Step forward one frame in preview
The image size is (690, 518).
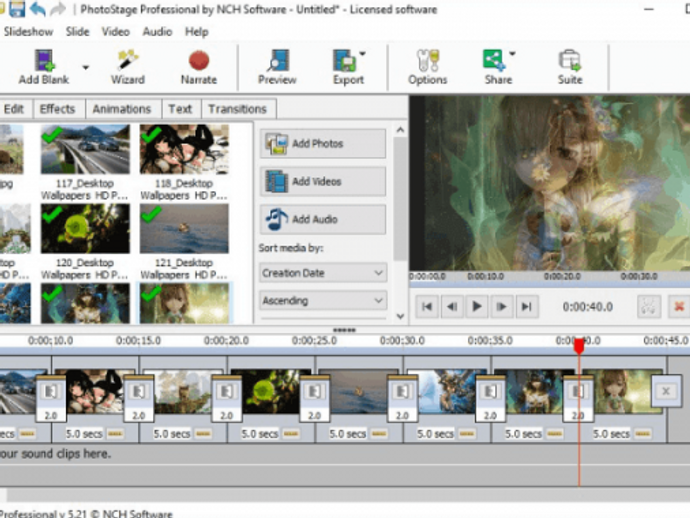tap(502, 306)
